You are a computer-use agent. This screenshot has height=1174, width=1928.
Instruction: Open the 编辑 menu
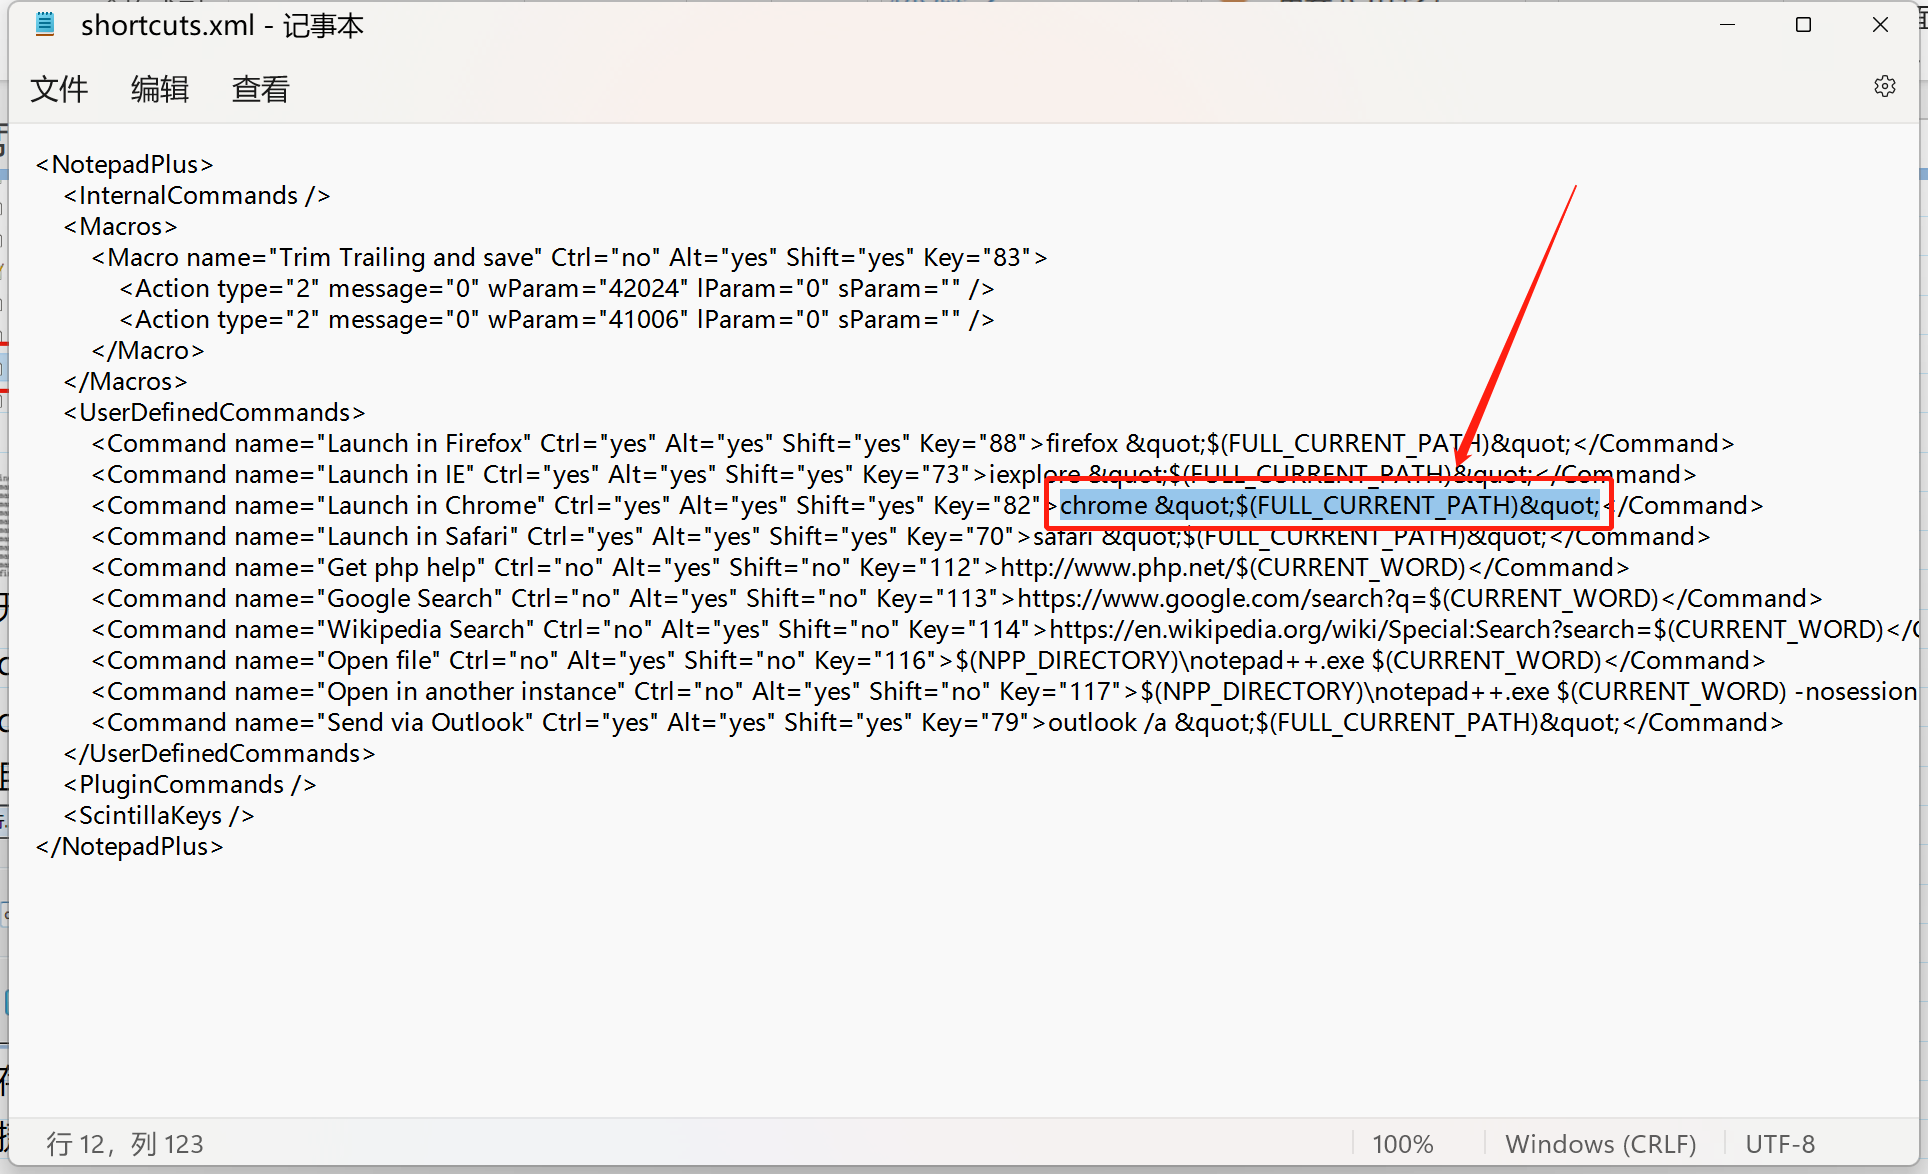(160, 89)
